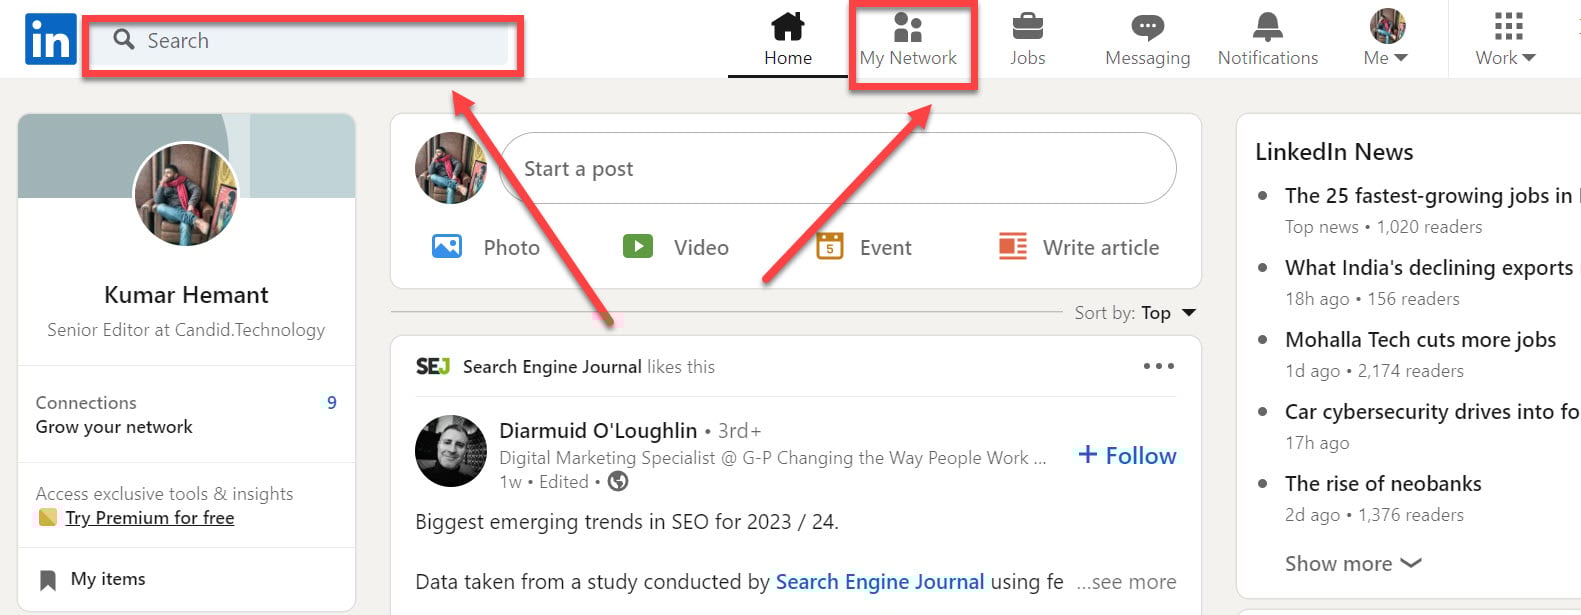Click Start a post field
1581x615 pixels.
coord(837,168)
